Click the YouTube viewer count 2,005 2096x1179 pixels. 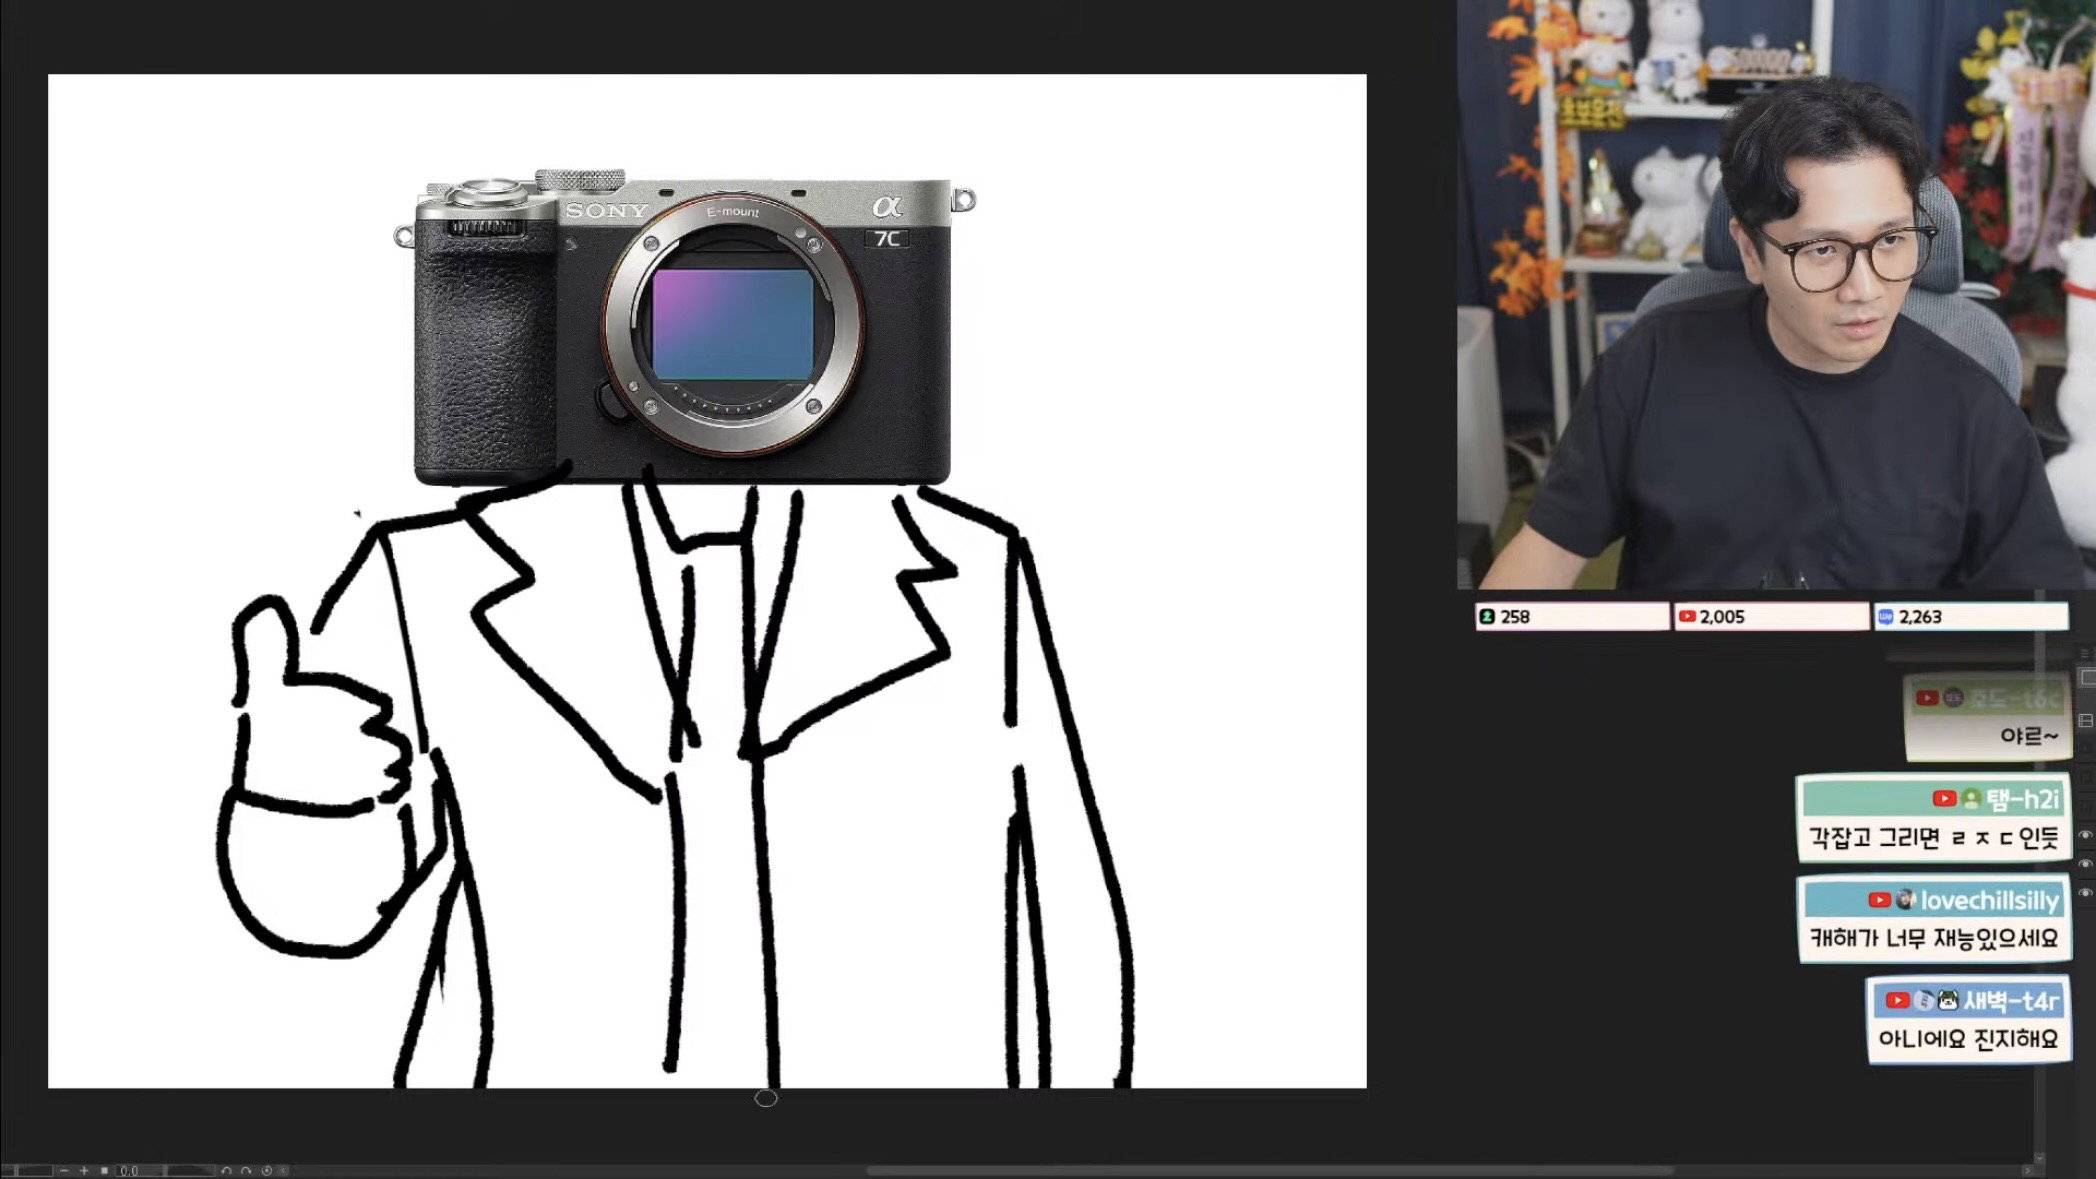(1771, 617)
